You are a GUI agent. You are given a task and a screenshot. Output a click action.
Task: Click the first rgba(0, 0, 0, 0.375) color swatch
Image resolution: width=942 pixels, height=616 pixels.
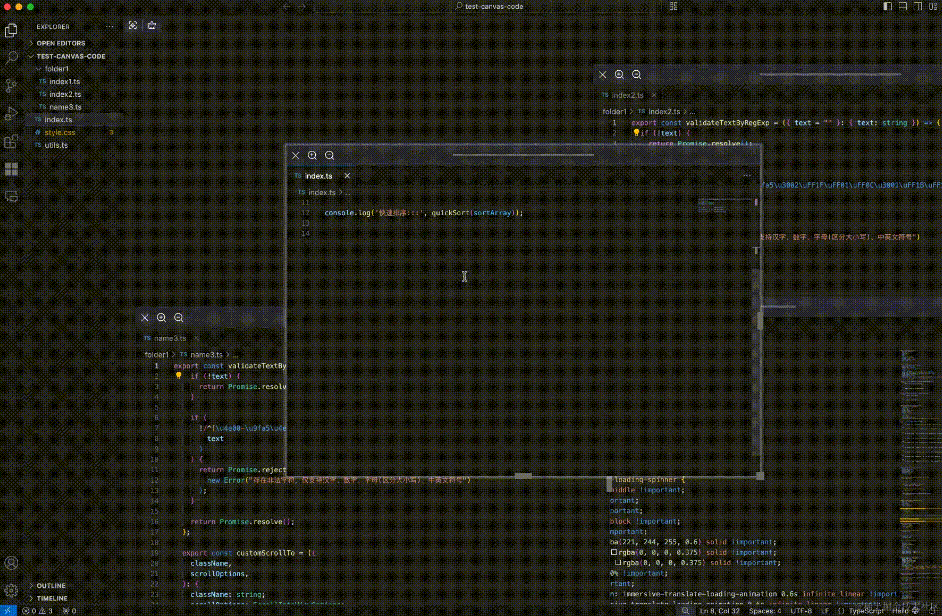coord(614,552)
